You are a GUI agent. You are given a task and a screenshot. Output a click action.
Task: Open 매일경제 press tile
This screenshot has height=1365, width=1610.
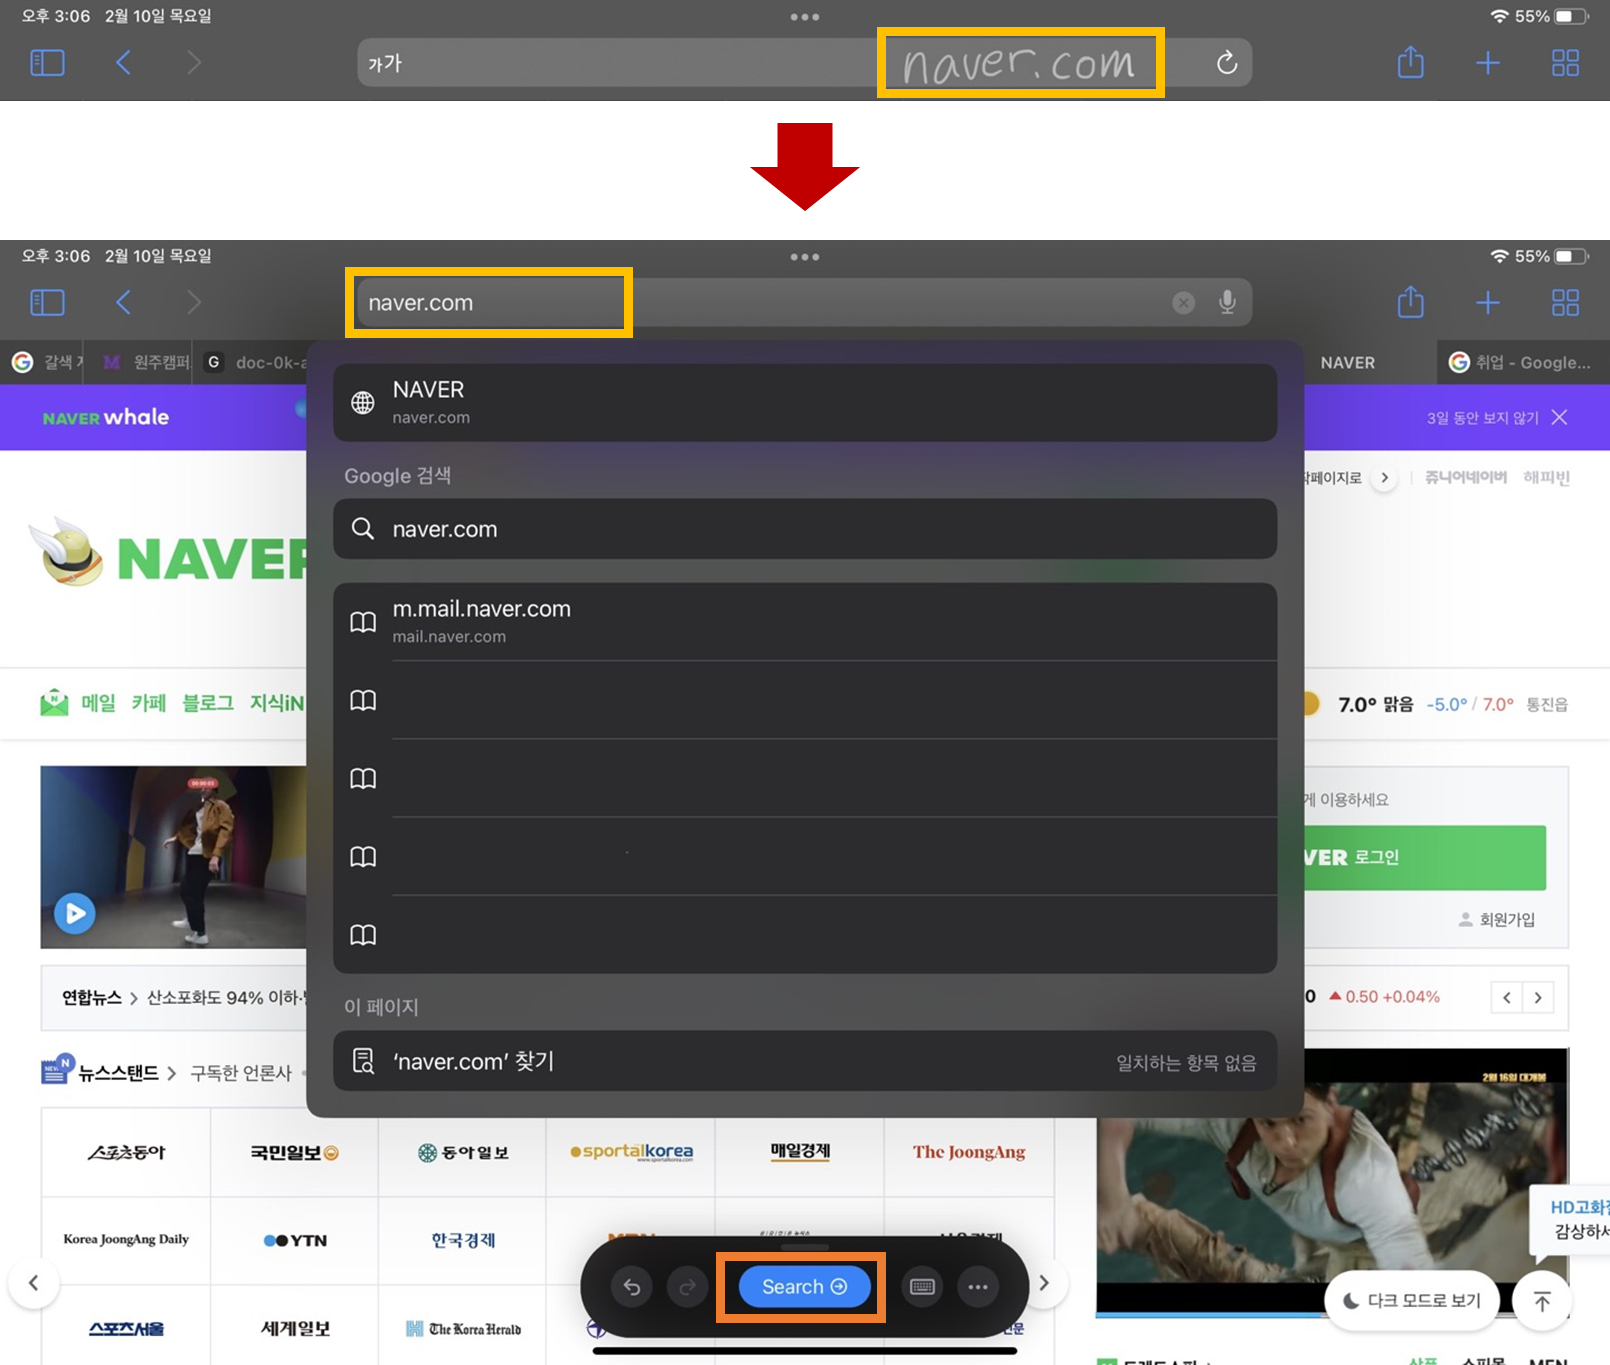click(x=800, y=1152)
